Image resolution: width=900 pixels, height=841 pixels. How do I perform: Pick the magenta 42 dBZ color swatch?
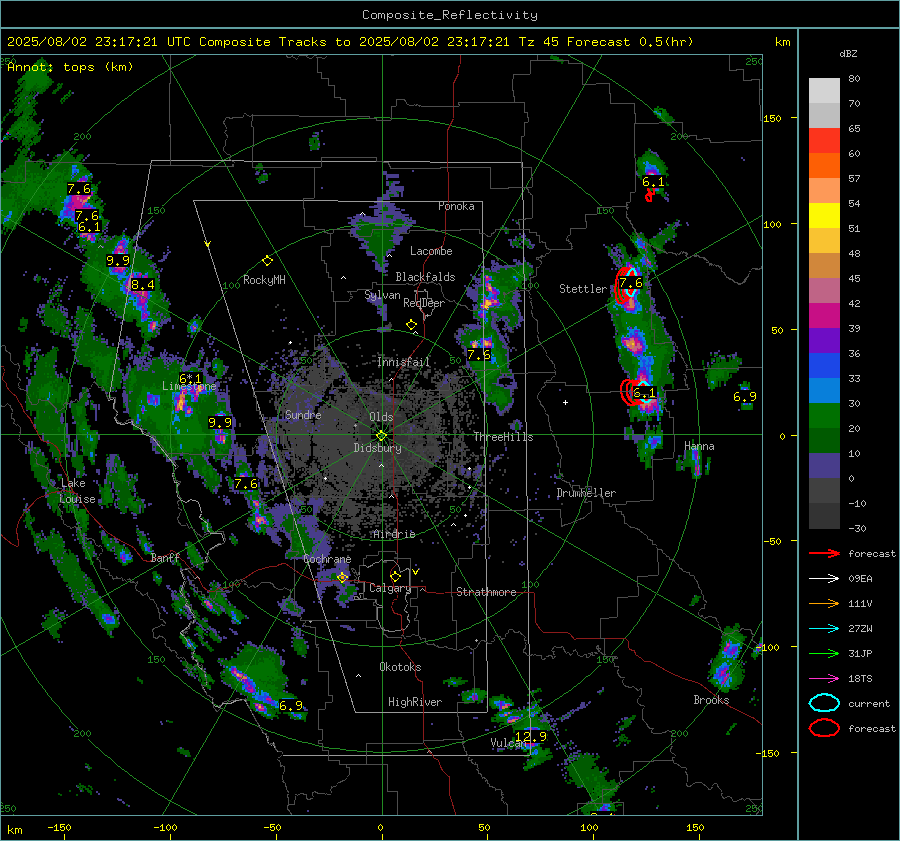(824, 316)
